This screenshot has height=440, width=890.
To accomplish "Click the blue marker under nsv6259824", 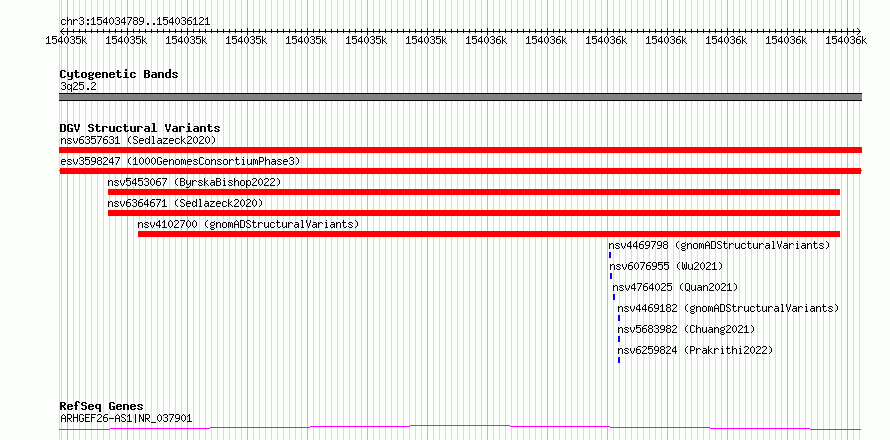I will point(619,360).
